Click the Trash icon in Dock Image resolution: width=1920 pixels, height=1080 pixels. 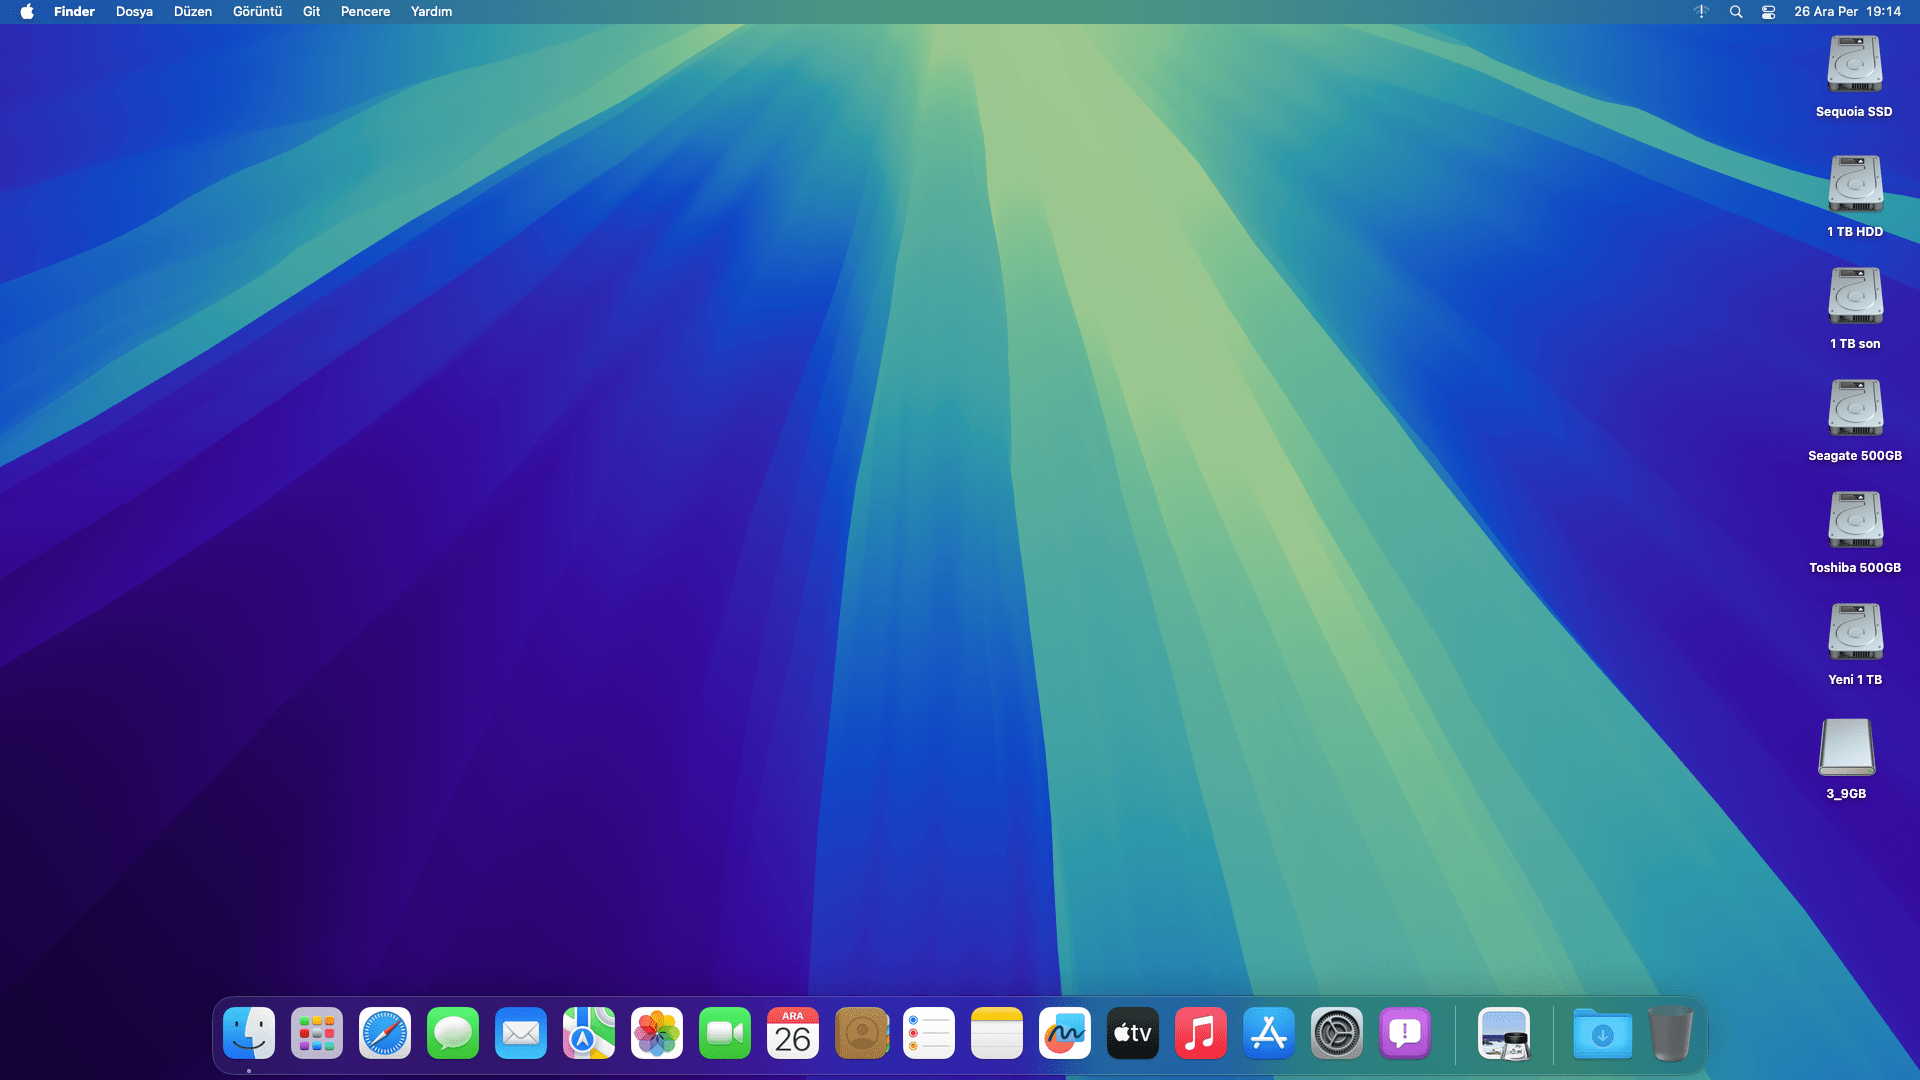pos(1670,1033)
